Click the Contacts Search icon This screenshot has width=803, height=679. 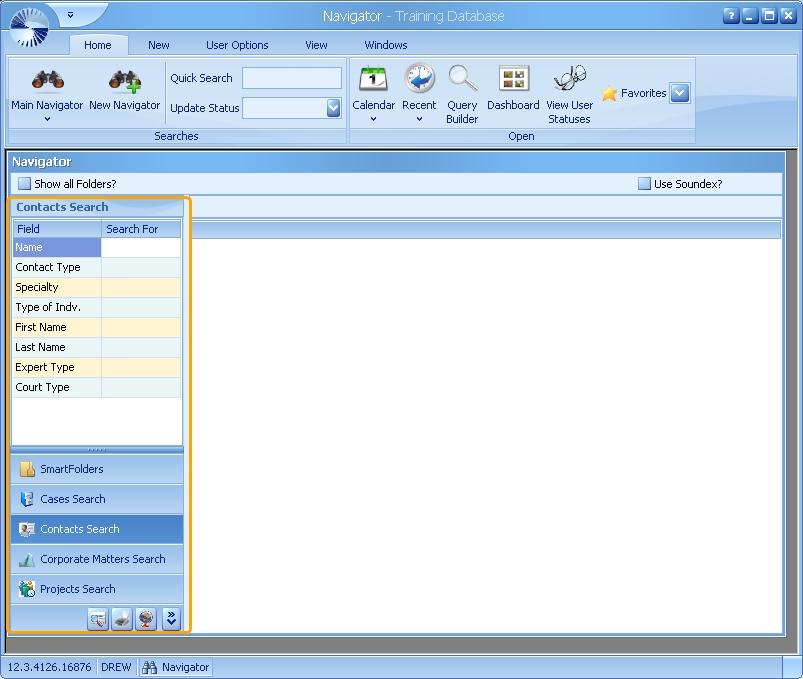coord(27,529)
